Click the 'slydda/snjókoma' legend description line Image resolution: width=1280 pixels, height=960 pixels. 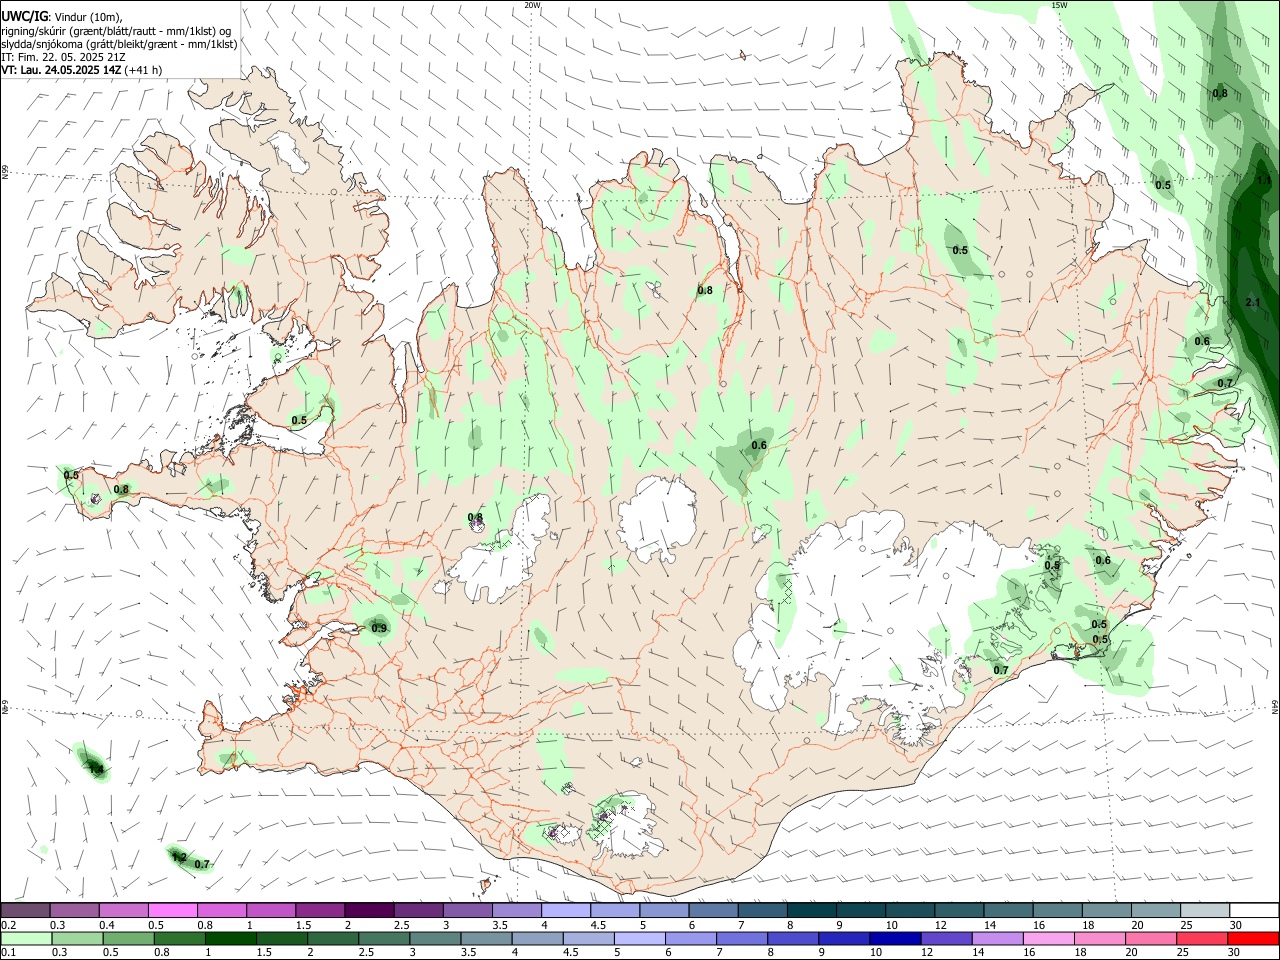pos(119,44)
